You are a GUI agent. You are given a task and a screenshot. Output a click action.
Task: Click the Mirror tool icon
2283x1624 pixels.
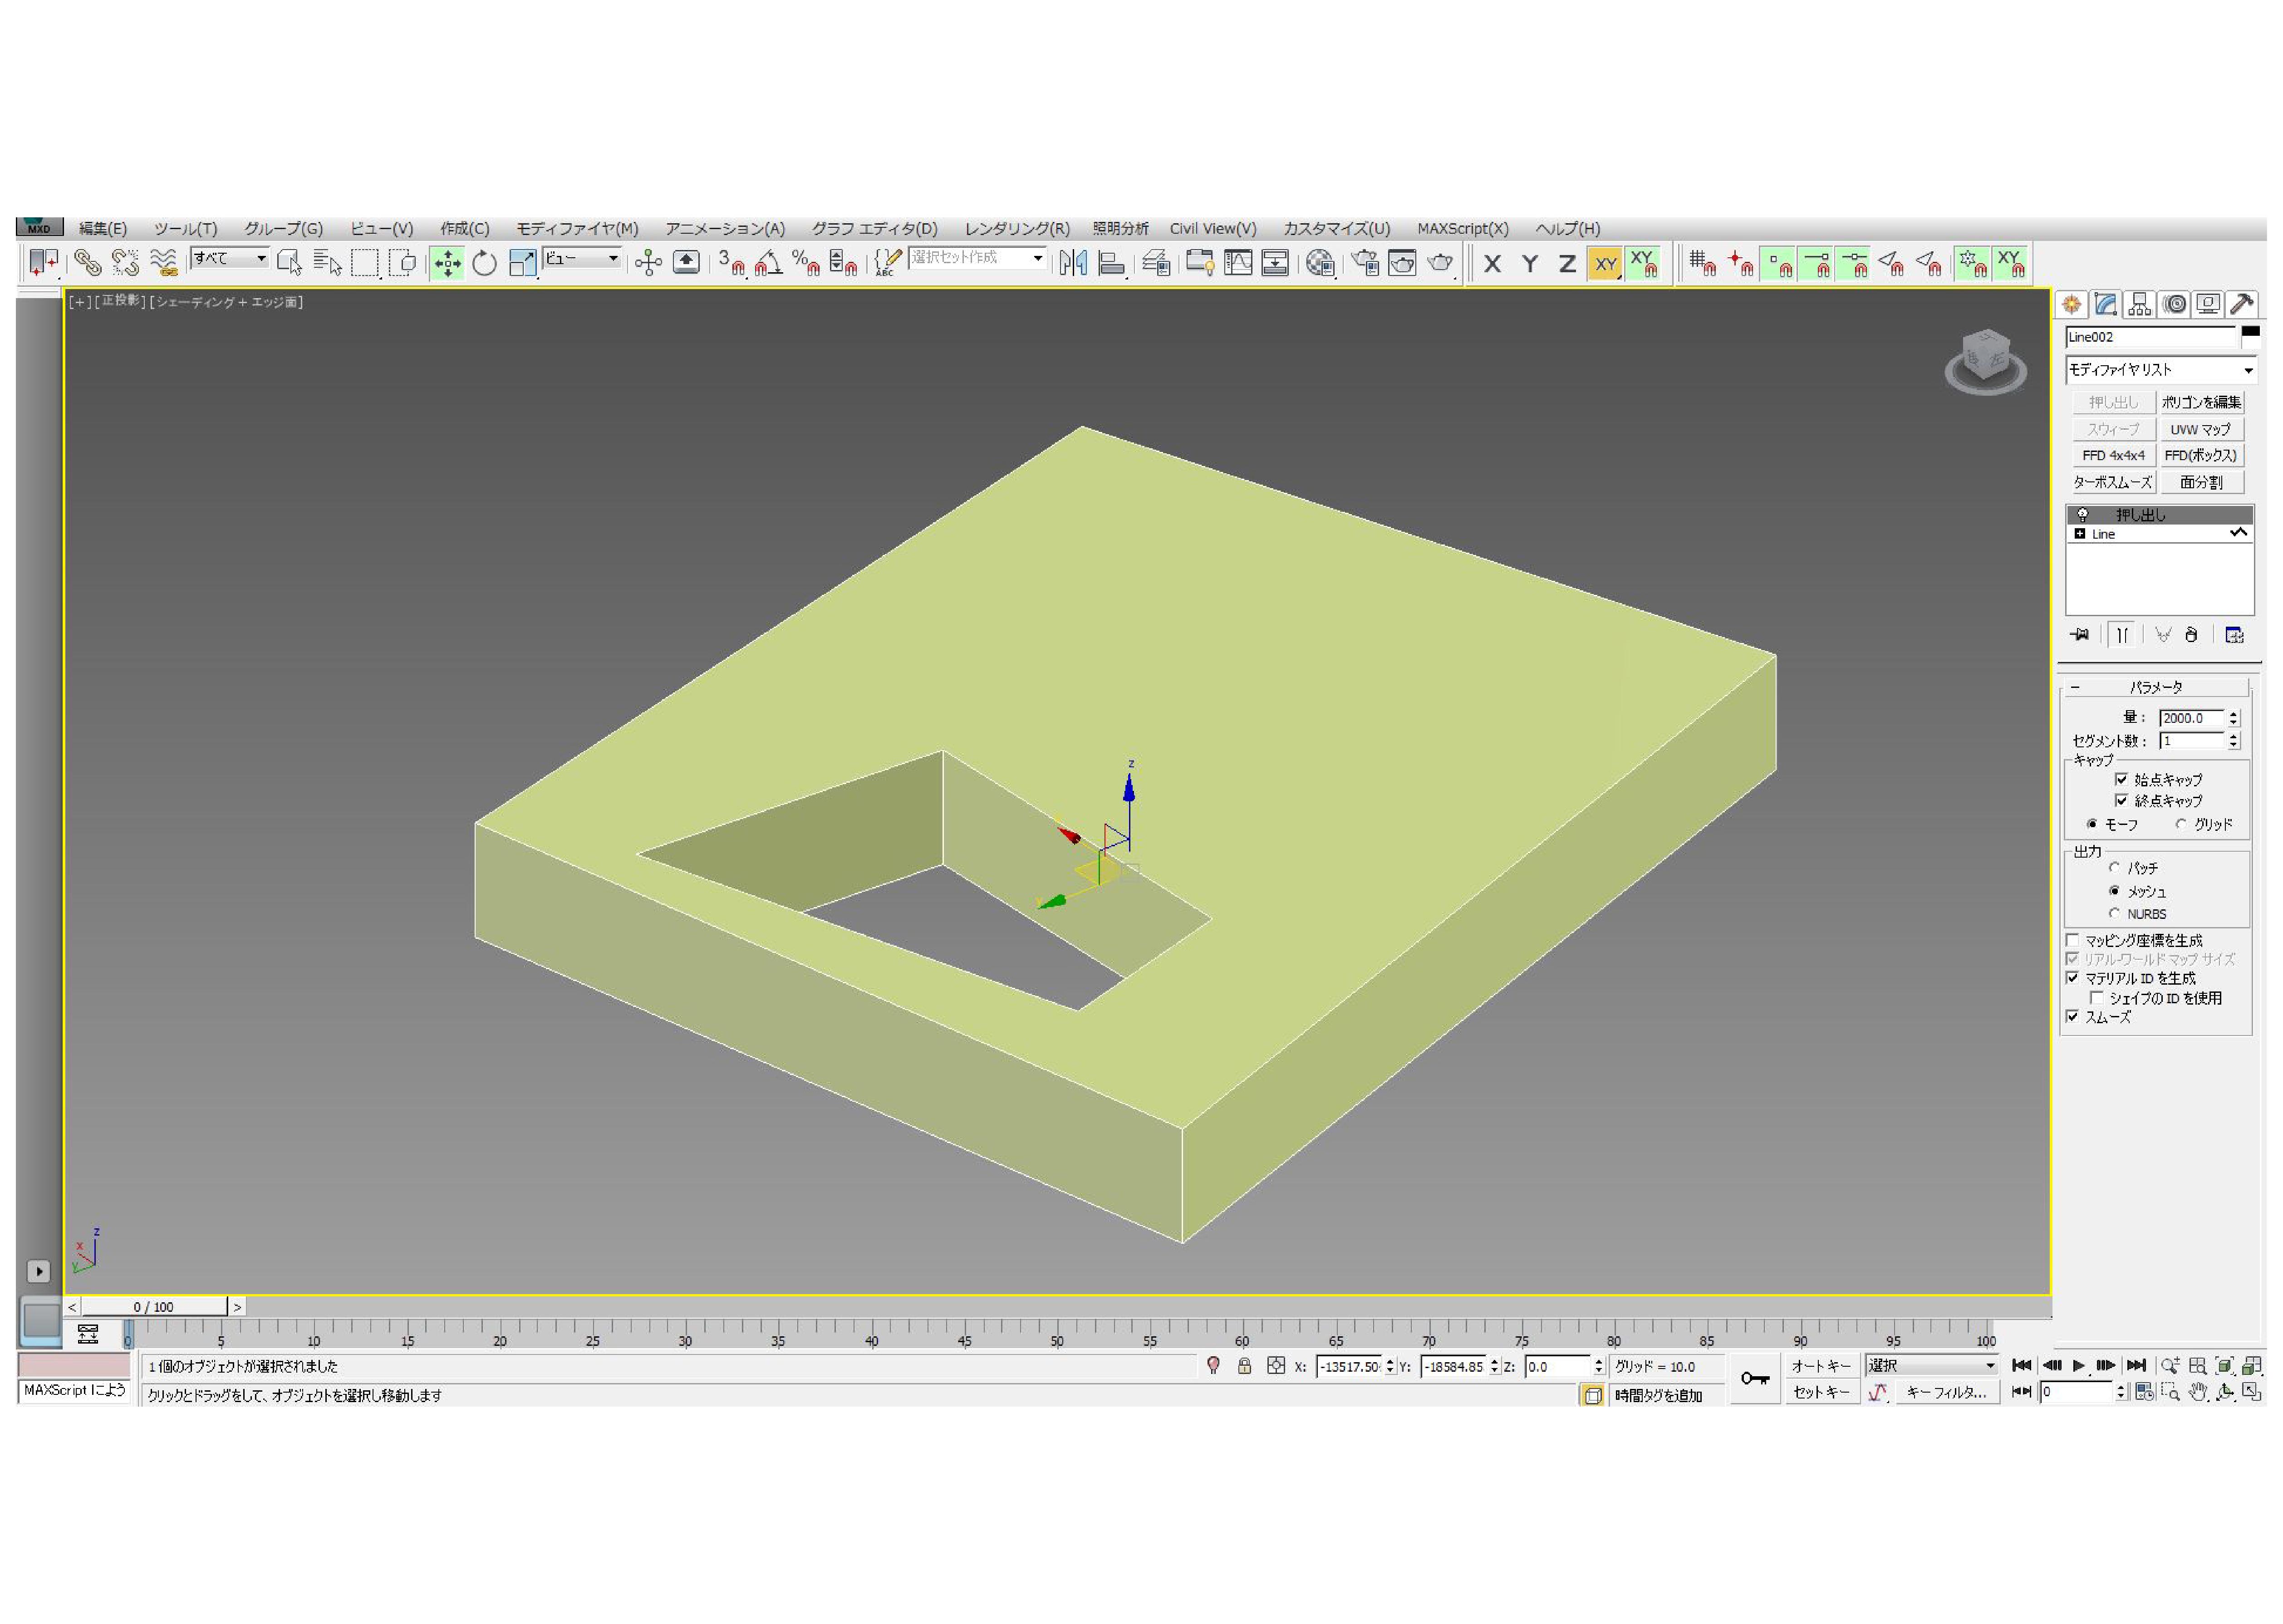(1073, 263)
